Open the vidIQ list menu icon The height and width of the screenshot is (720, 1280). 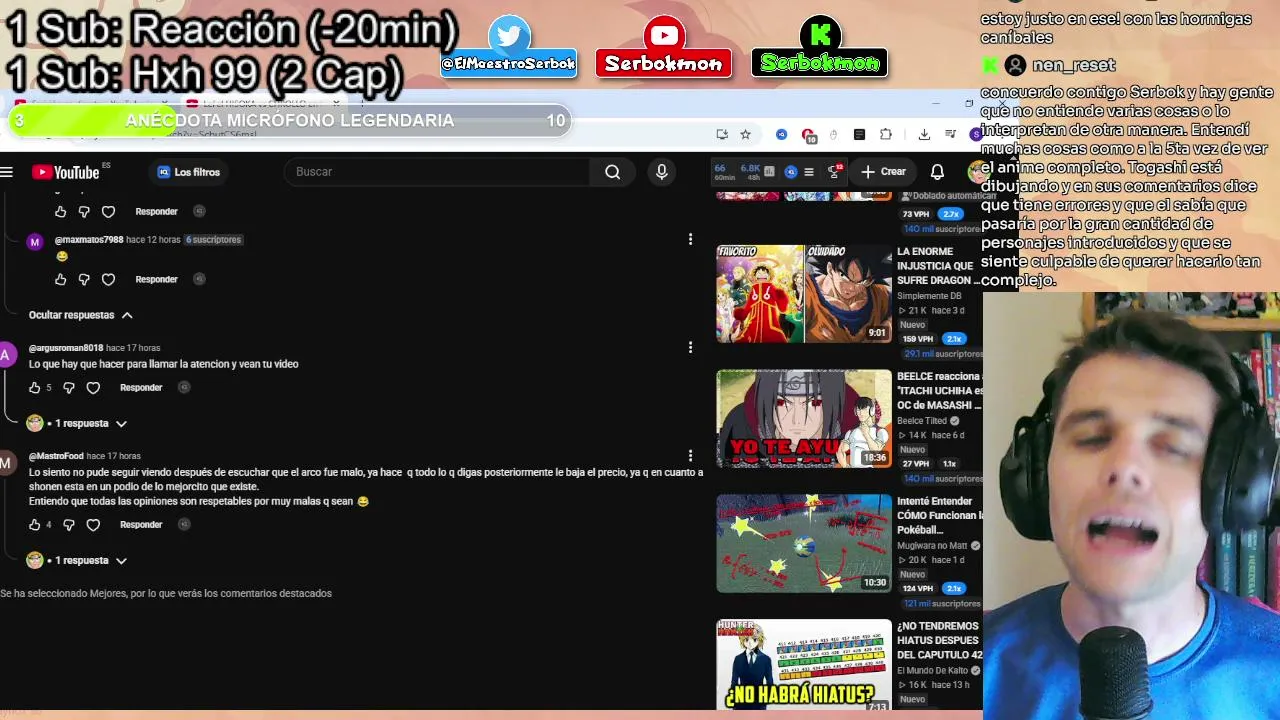click(x=809, y=172)
